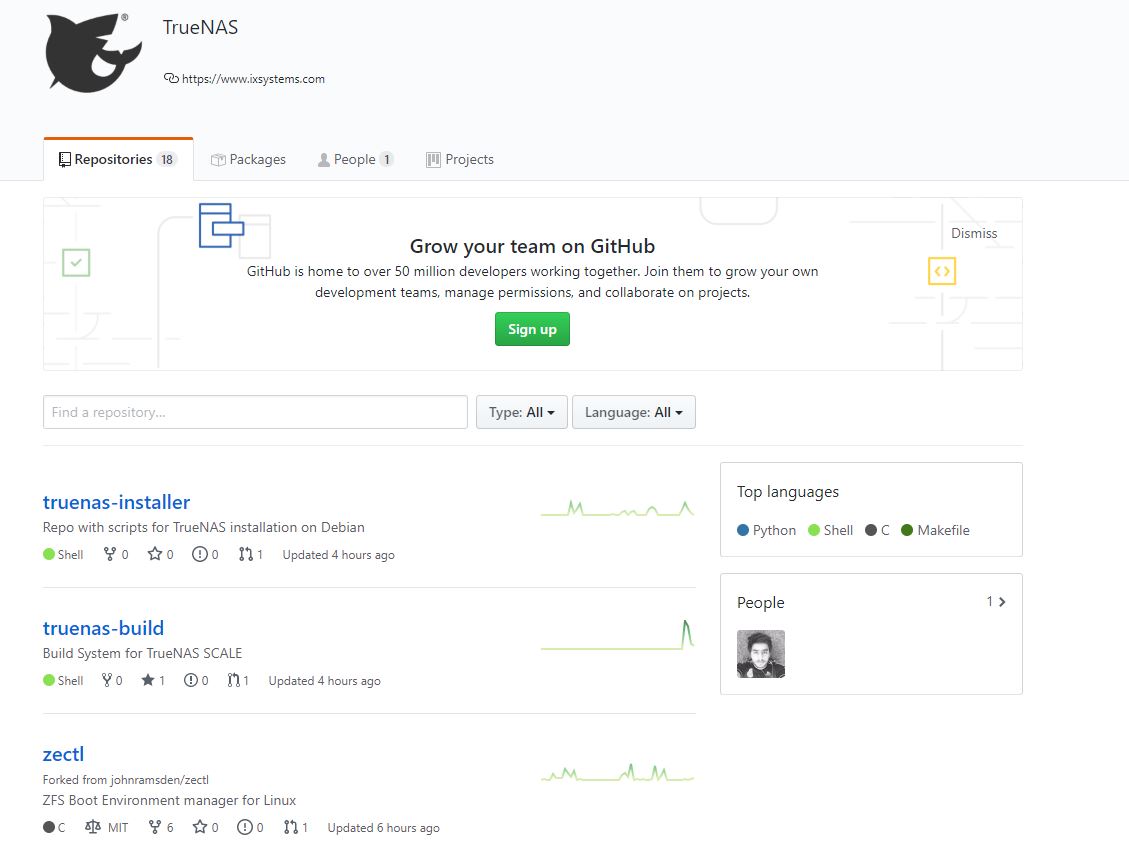Focus the Find a repository search field
The width and height of the screenshot is (1129, 851).
(x=255, y=412)
